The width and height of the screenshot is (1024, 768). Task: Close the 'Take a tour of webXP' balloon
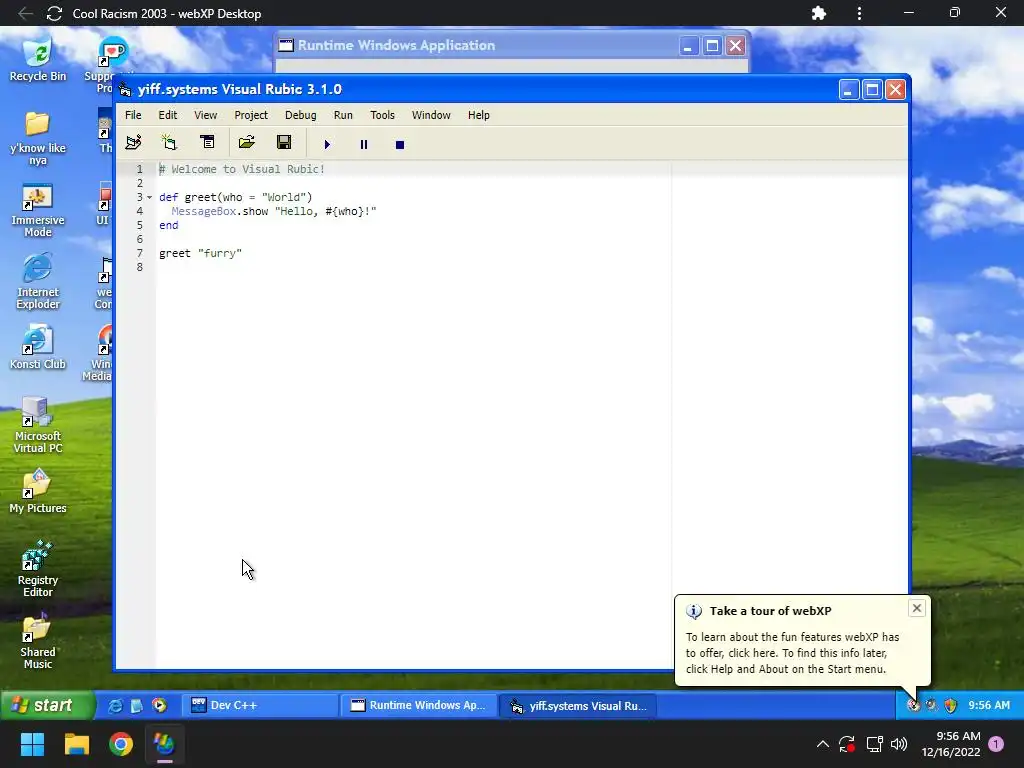tap(917, 608)
